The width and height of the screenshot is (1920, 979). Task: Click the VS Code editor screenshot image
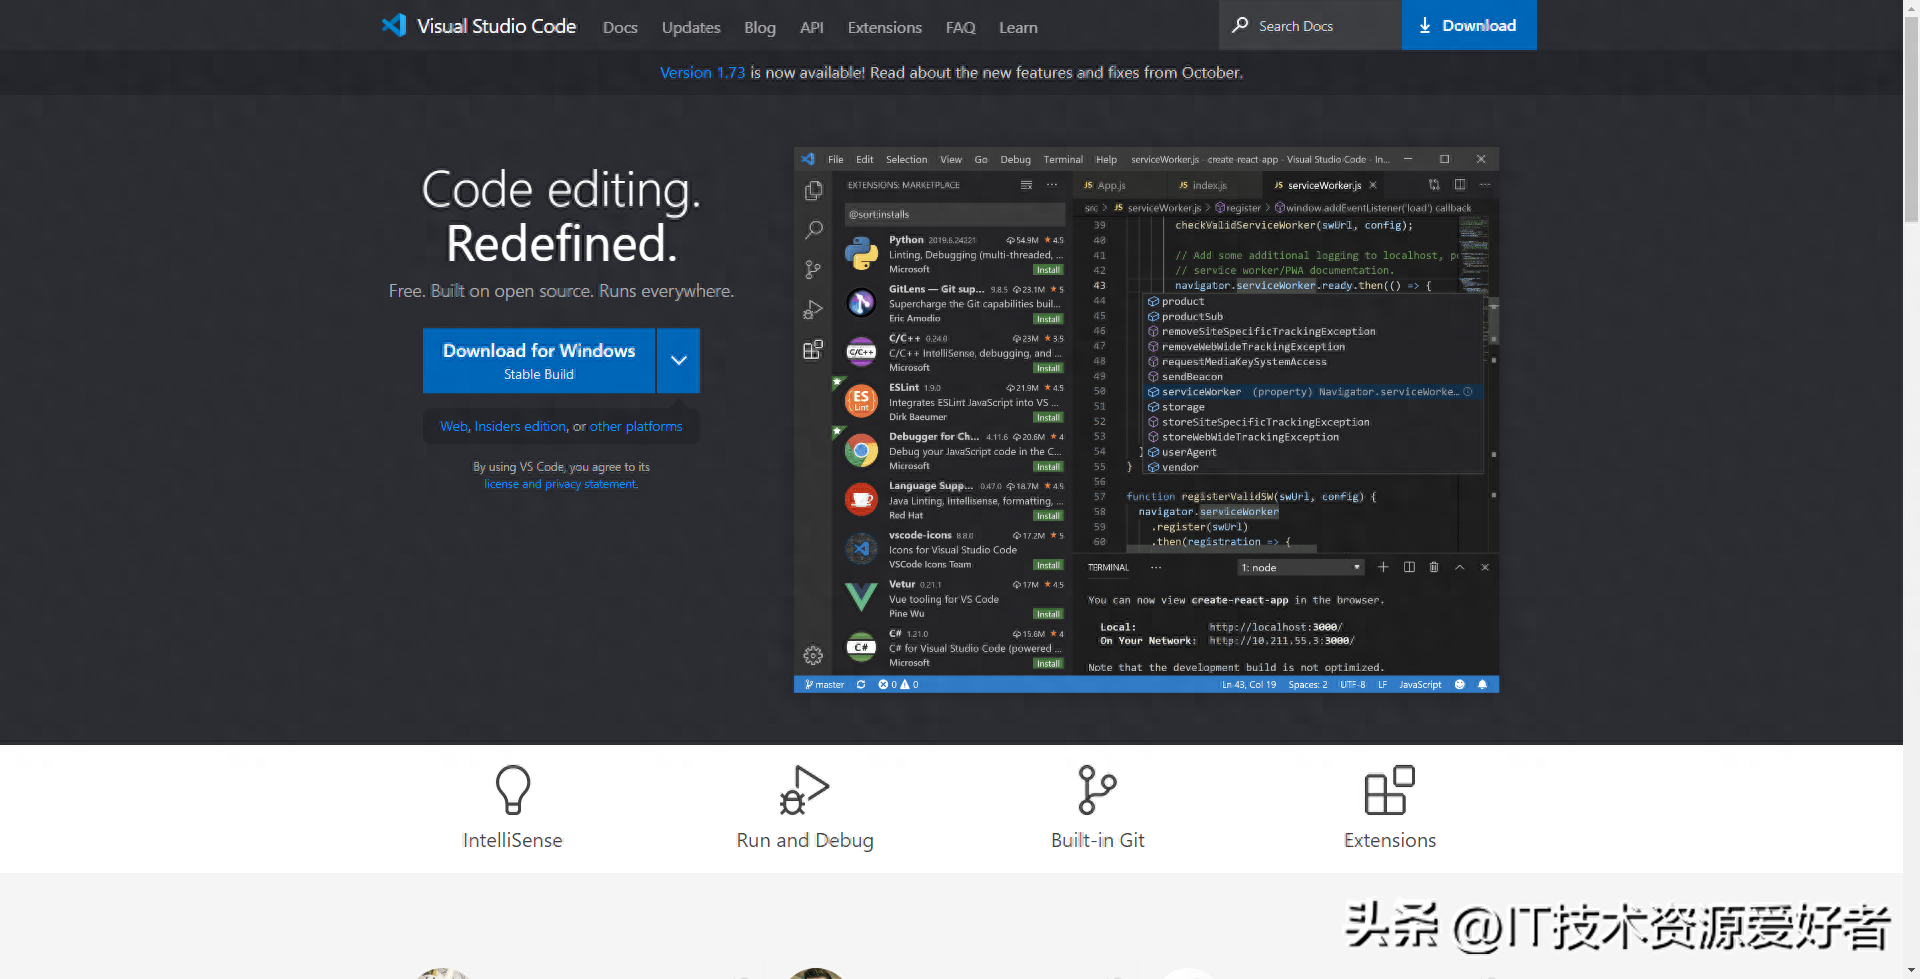pyautogui.click(x=1146, y=420)
